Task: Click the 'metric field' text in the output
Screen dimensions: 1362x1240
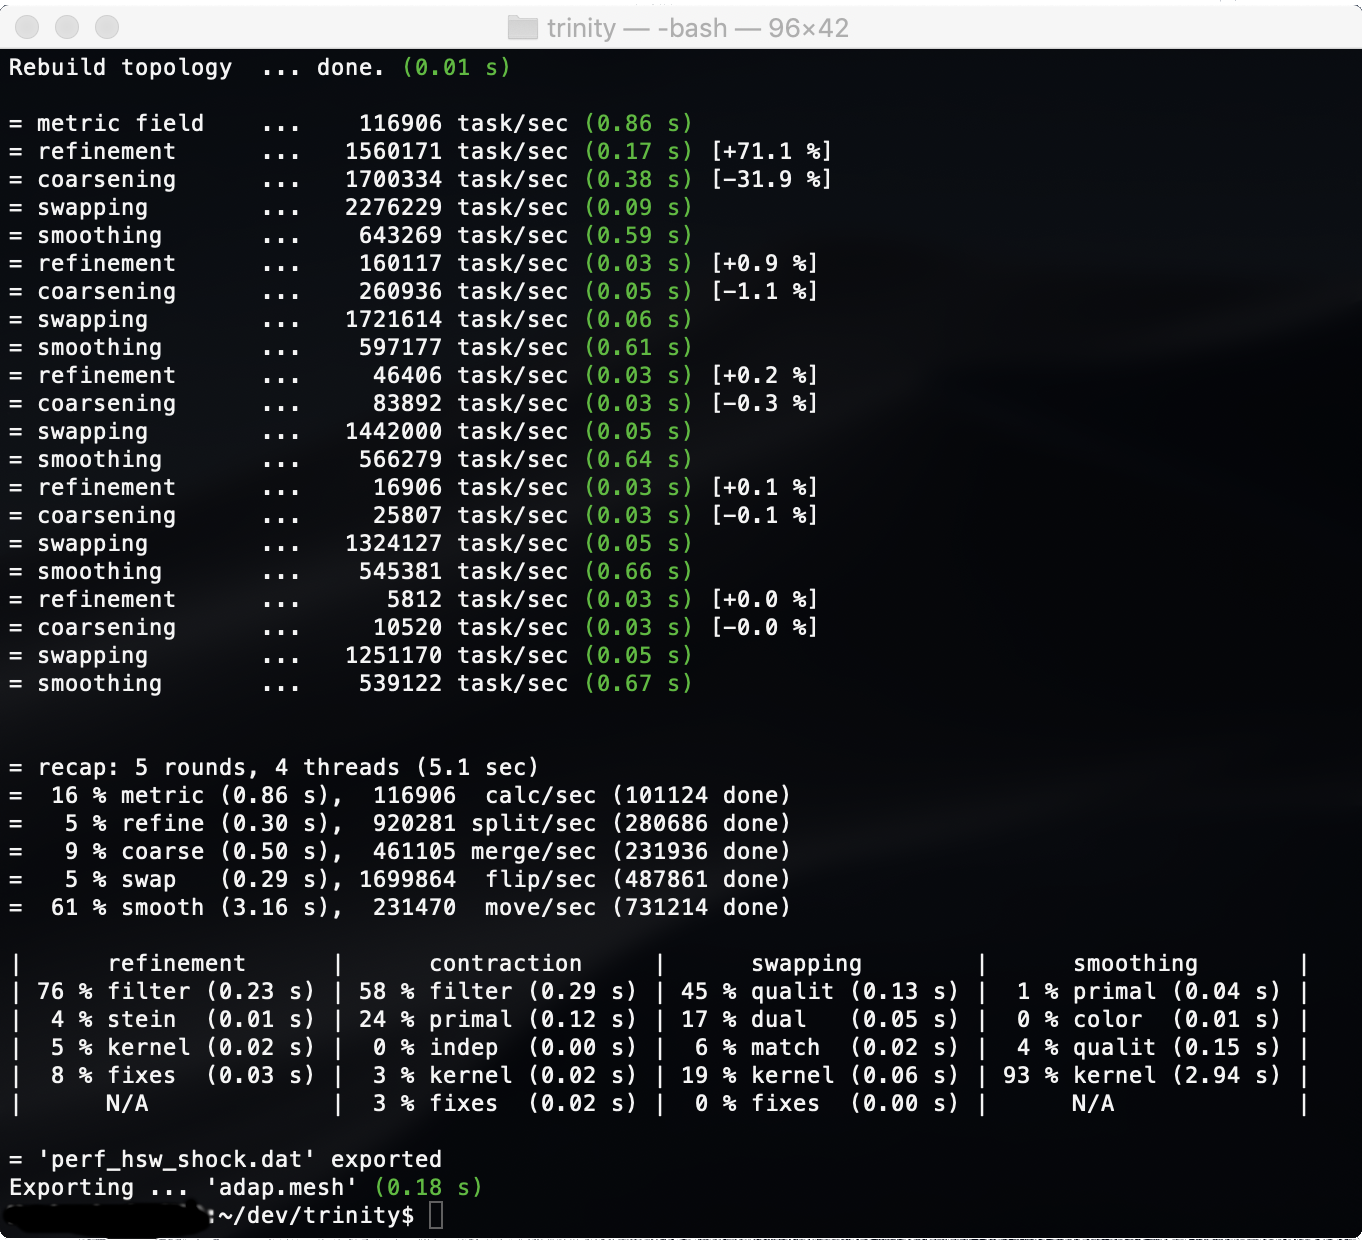Action: [x=120, y=123]
